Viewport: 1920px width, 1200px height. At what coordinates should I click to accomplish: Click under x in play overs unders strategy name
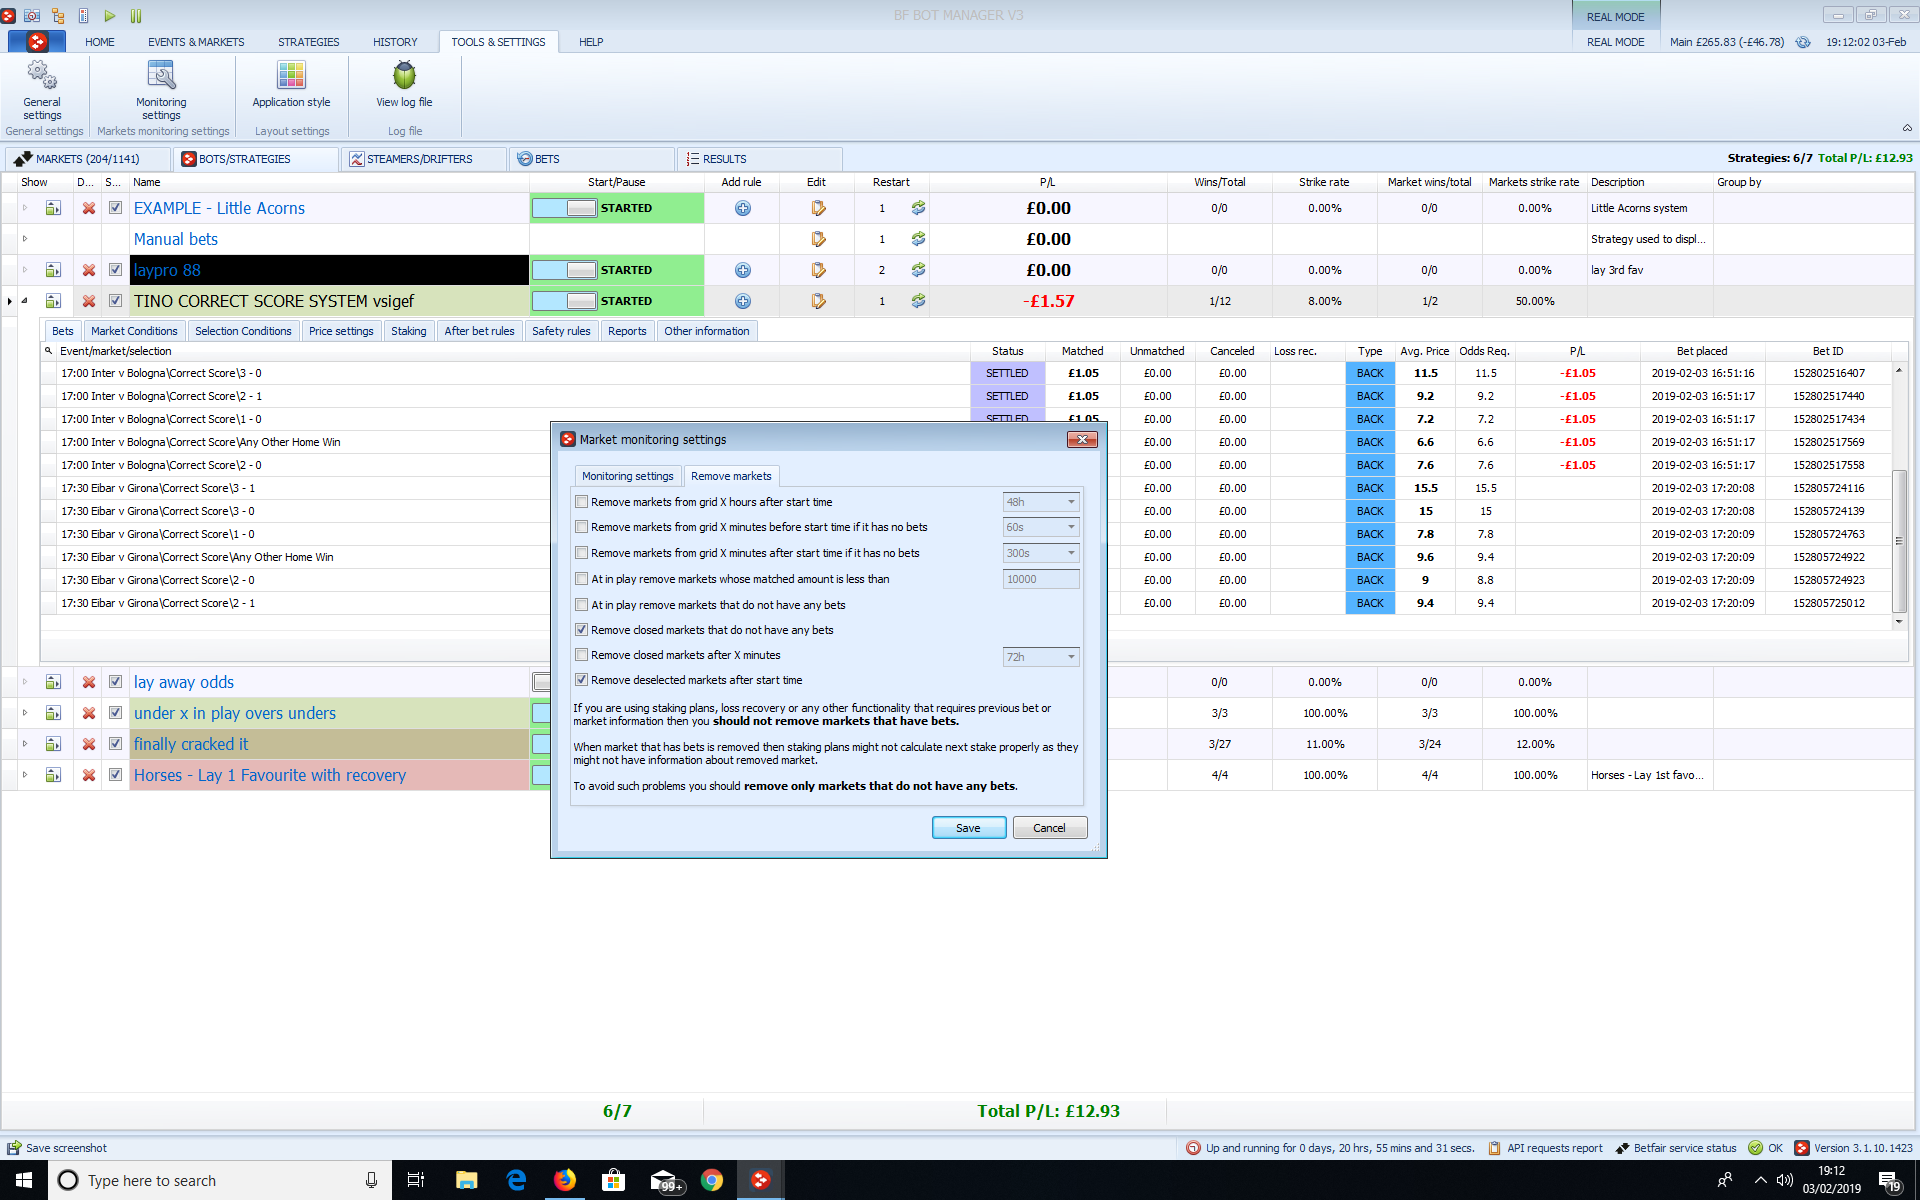(235, 713)
